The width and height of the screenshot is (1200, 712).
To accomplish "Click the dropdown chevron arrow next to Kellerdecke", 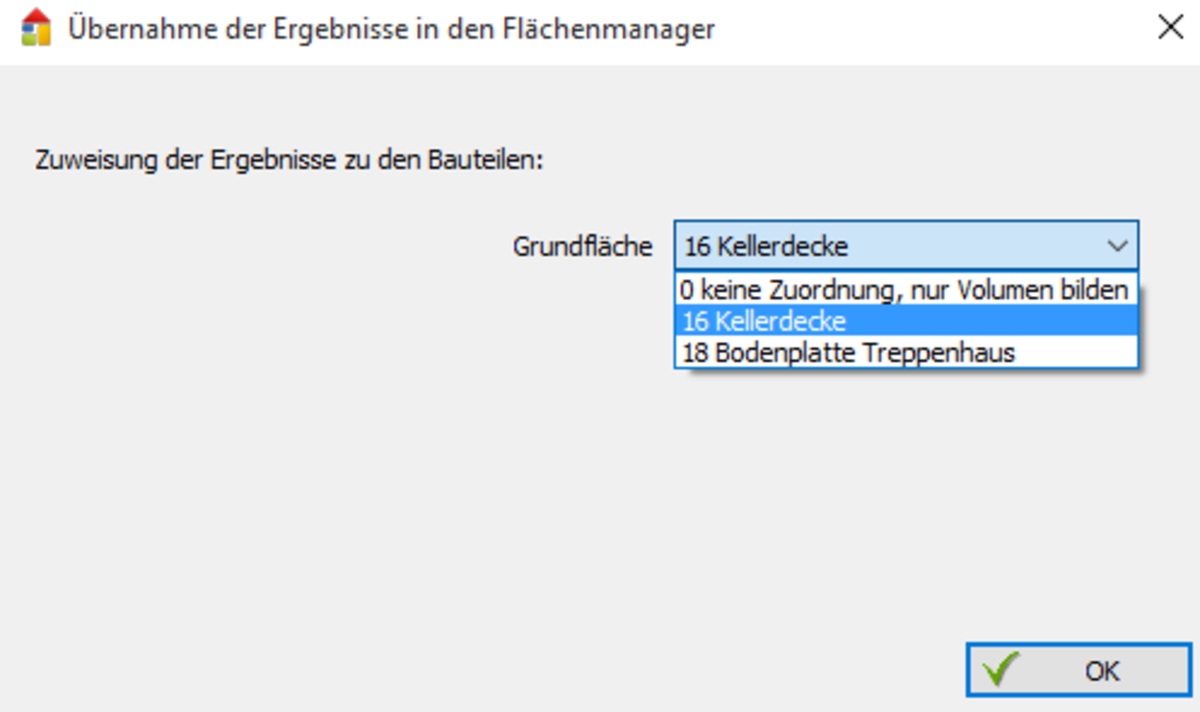I will [1117, 246].
